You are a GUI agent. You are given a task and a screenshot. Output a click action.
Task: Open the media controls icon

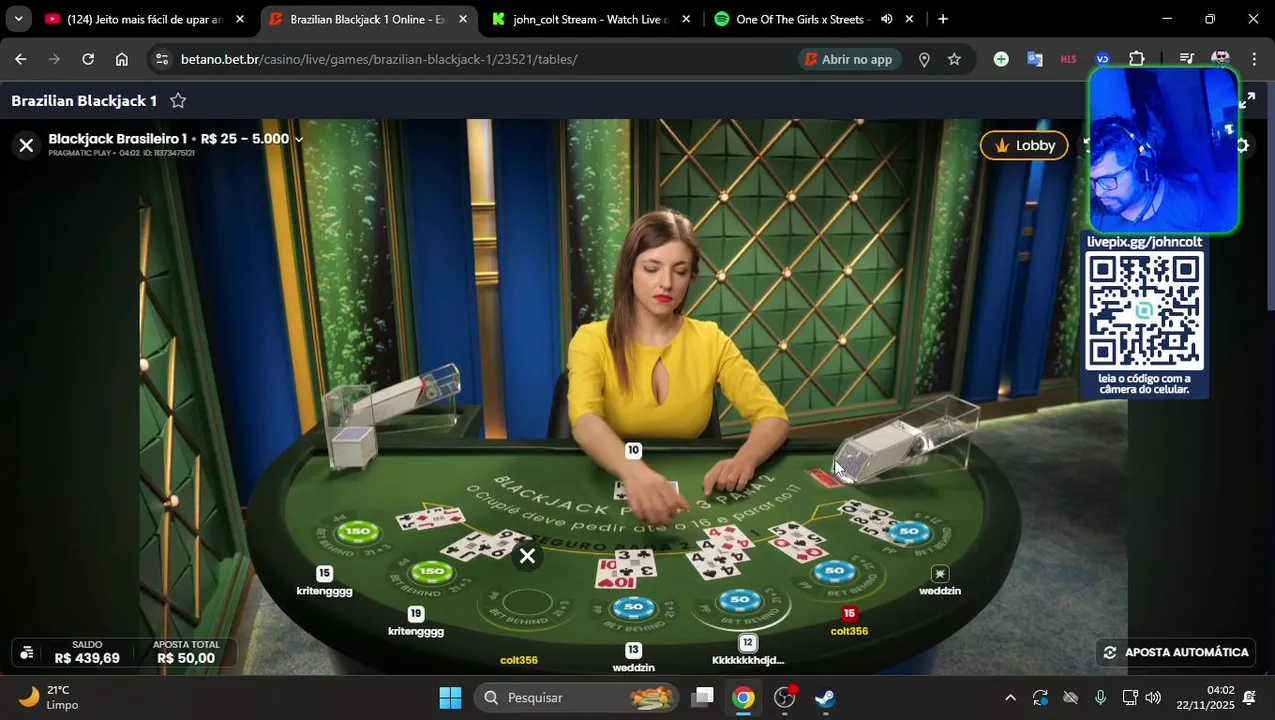pyautogui.click(x=1186, y=59)
